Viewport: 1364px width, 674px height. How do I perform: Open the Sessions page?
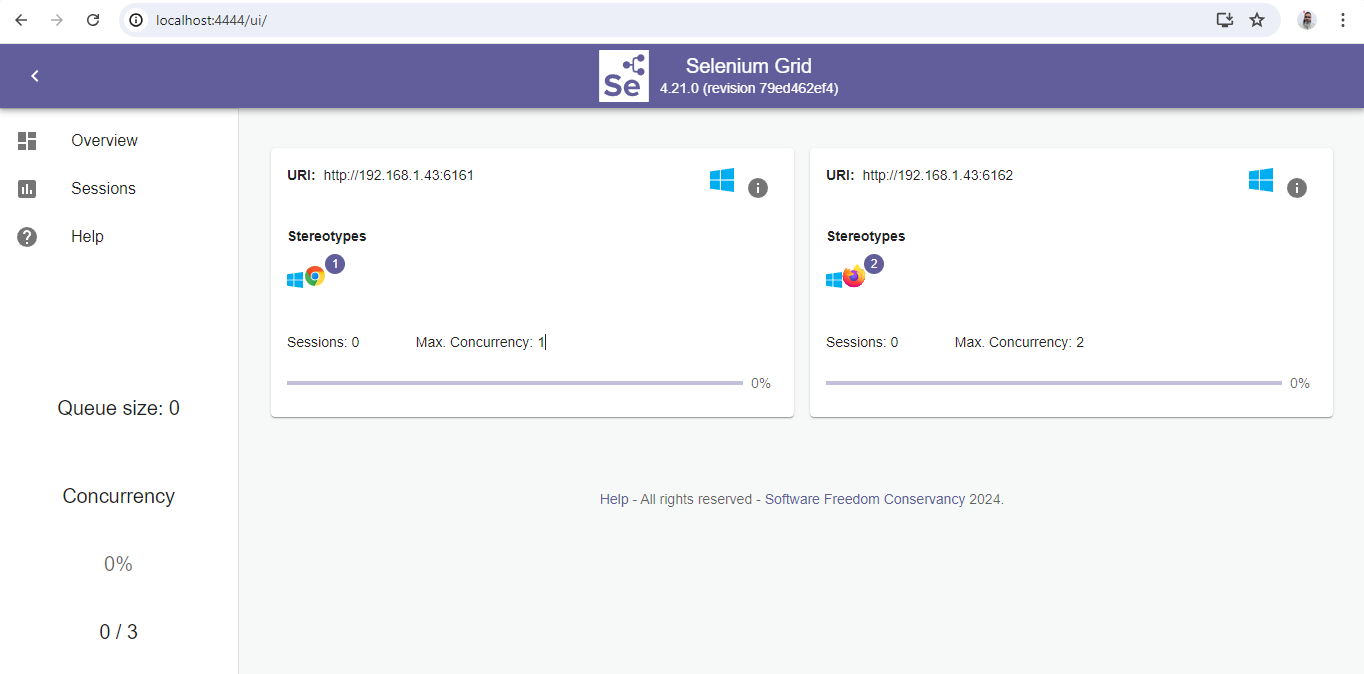pos(103,189)
